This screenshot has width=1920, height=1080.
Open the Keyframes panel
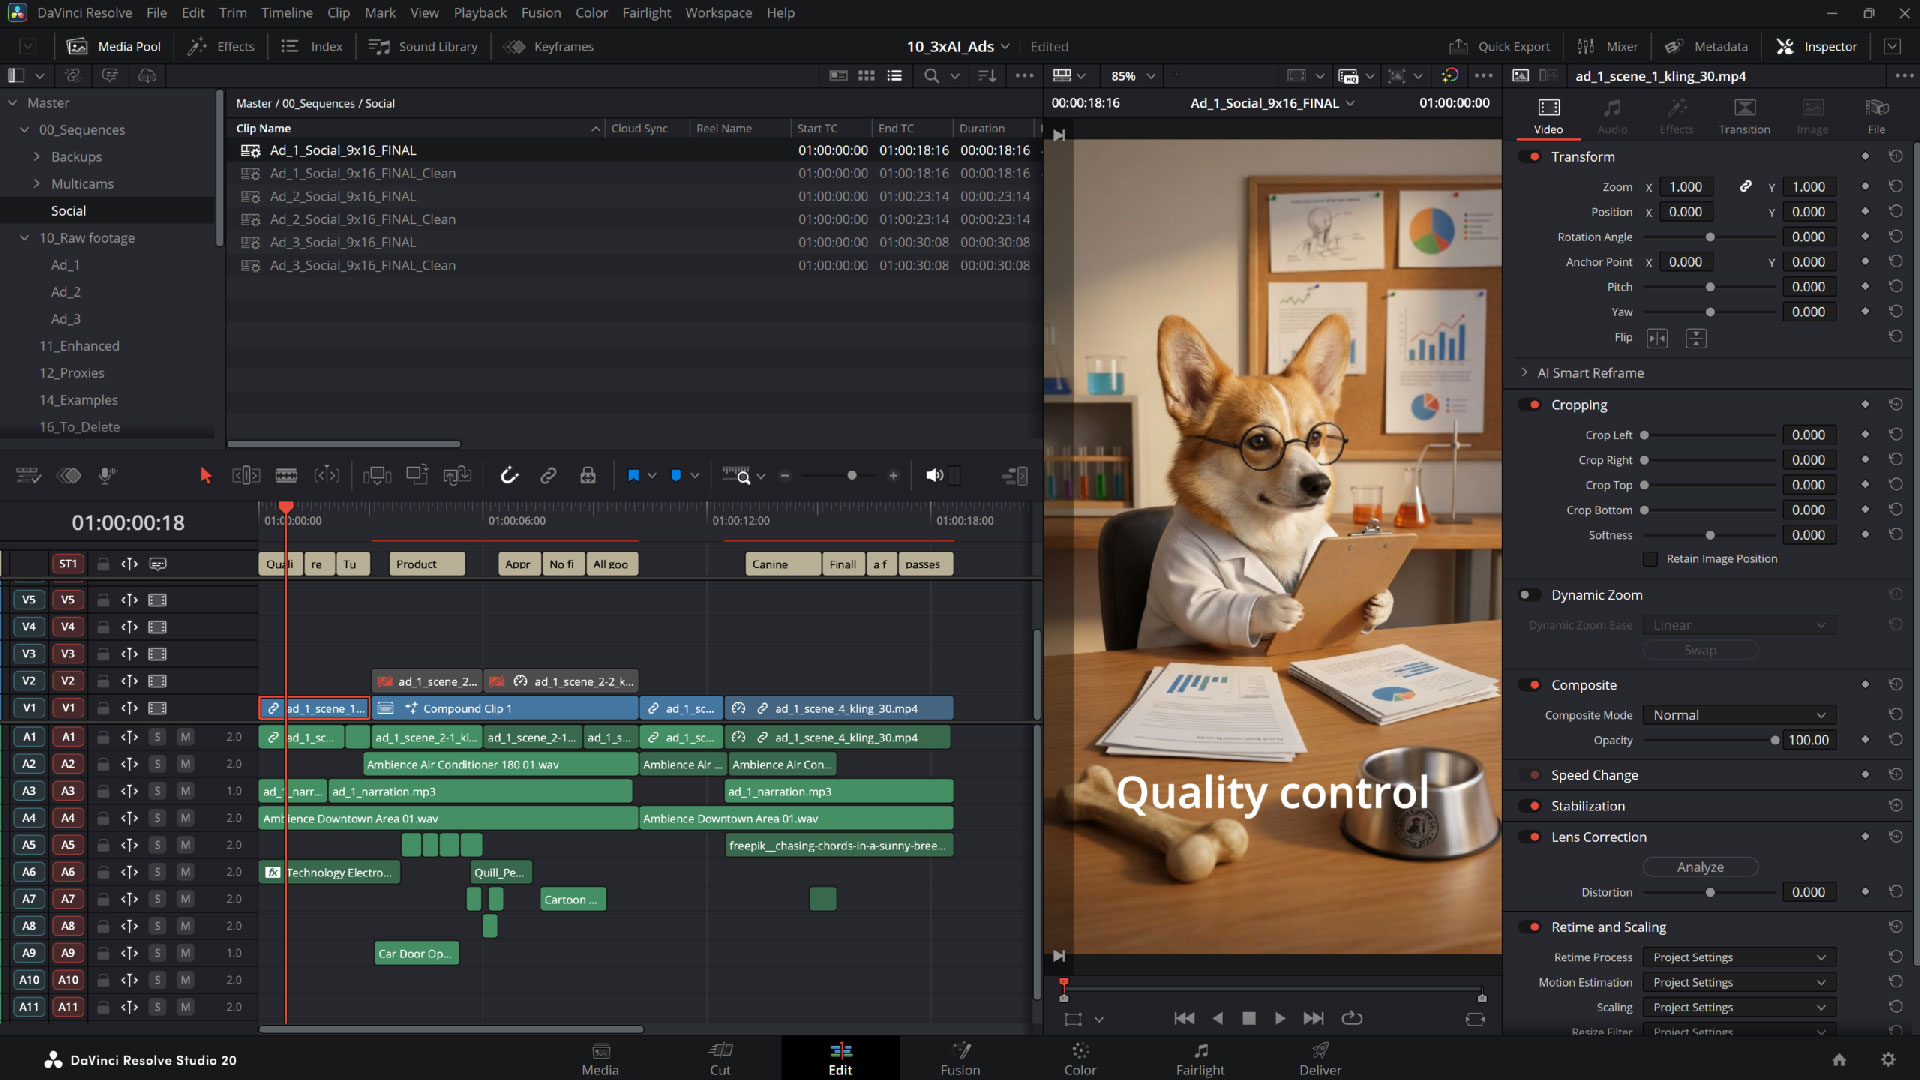pyautogui.click(x=548, y=46)
